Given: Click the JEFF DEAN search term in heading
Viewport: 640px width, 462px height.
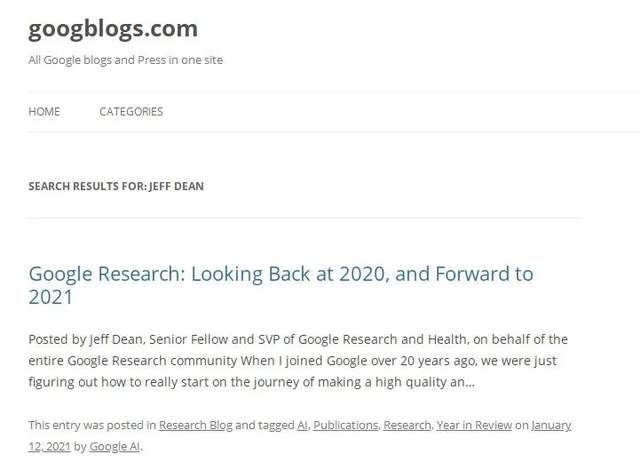Looking at the screenshot, I should click(x=176, y=186).
